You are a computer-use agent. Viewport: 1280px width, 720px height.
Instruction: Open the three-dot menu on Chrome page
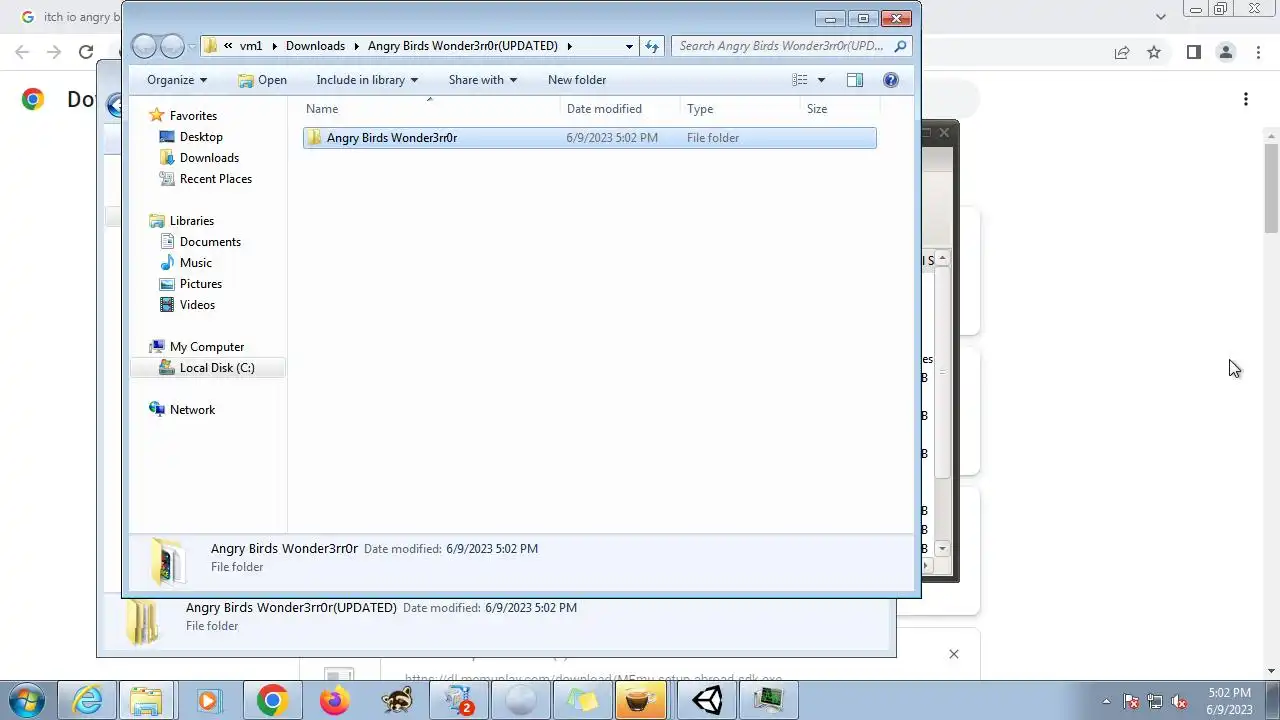(x=1246, y=99)
